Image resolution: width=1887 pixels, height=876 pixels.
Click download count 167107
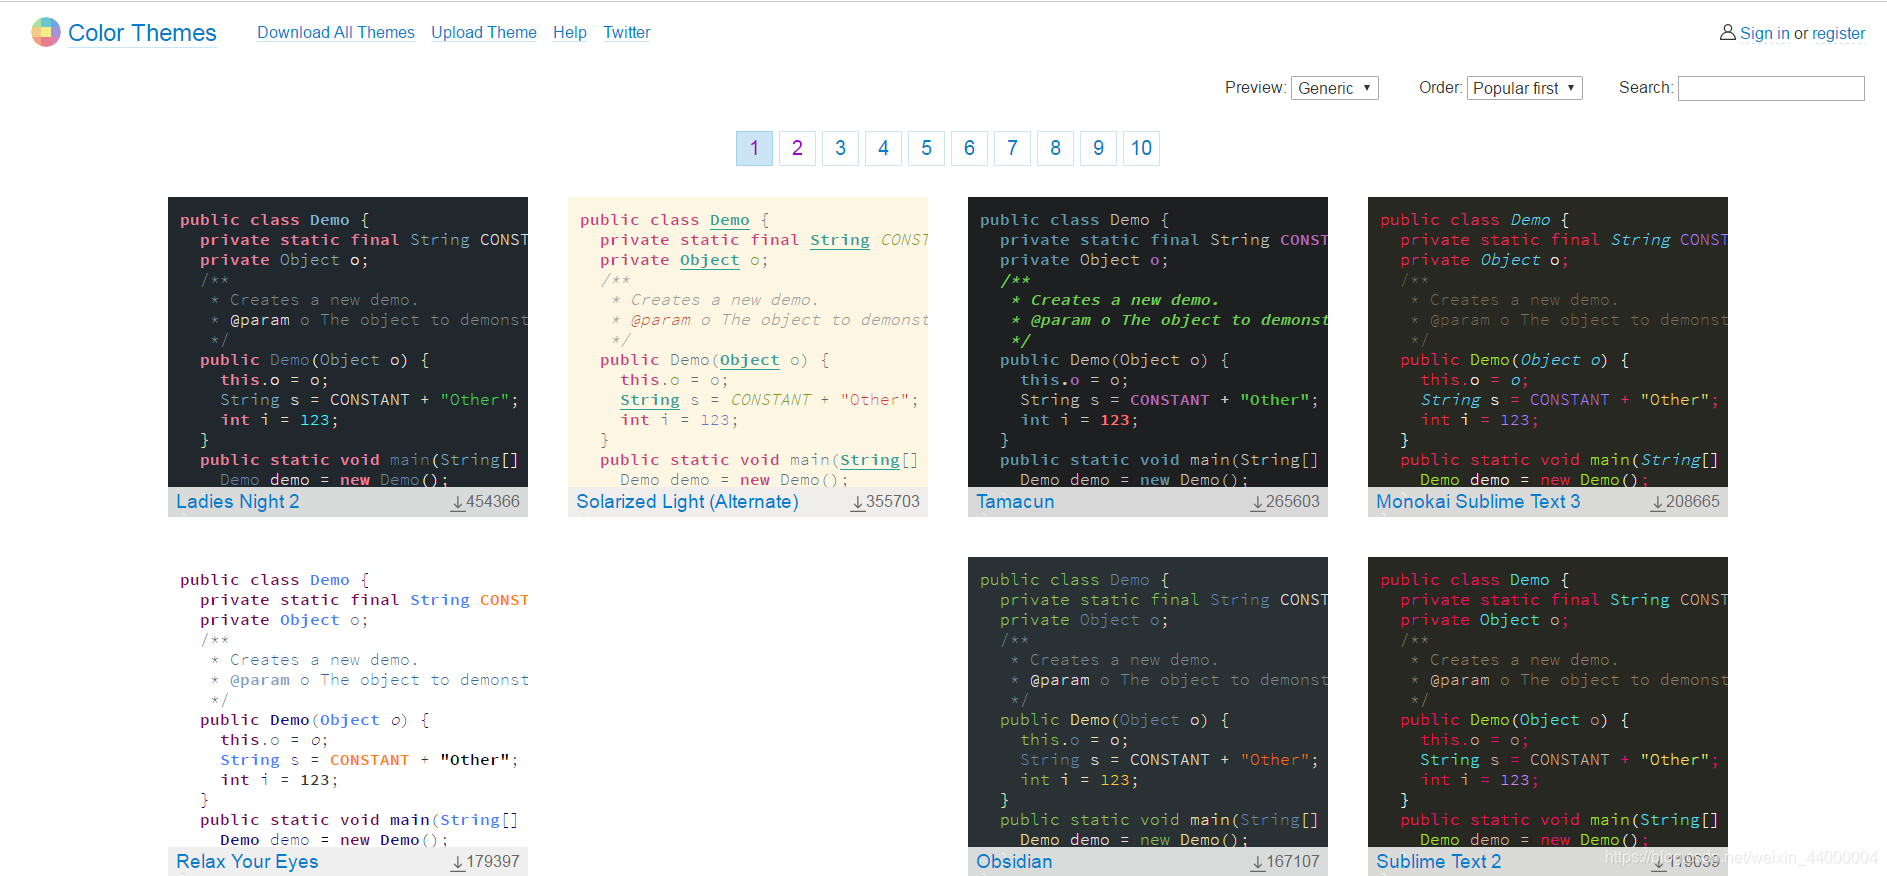click(1293, 862)
